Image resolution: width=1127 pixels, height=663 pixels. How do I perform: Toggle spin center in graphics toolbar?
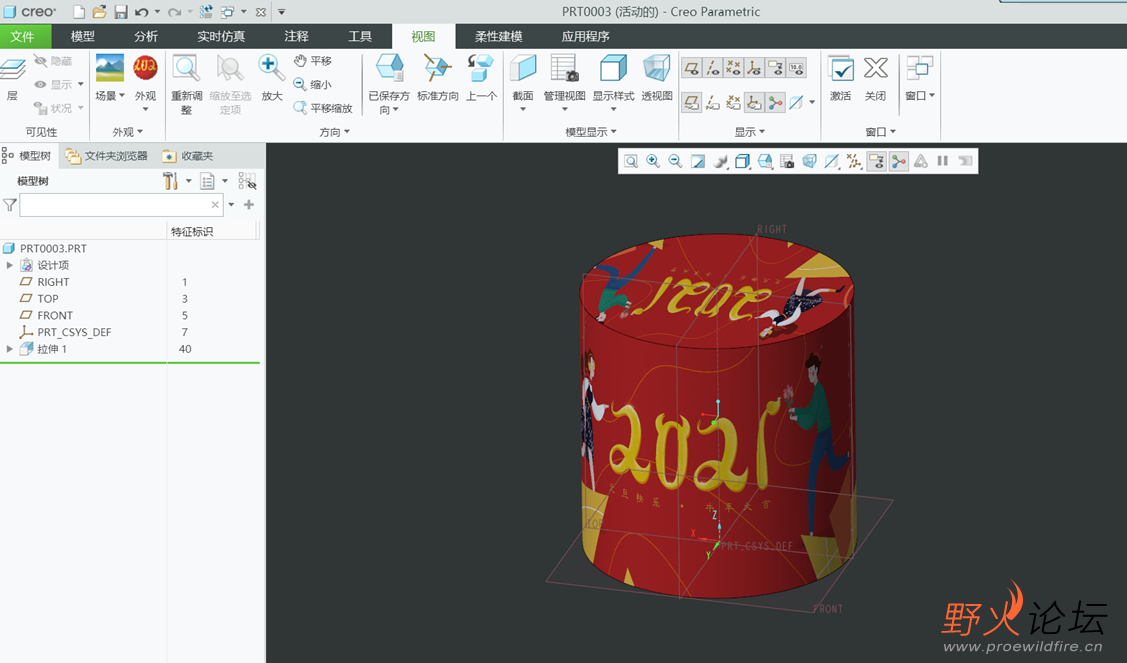(x=898, y=161)
